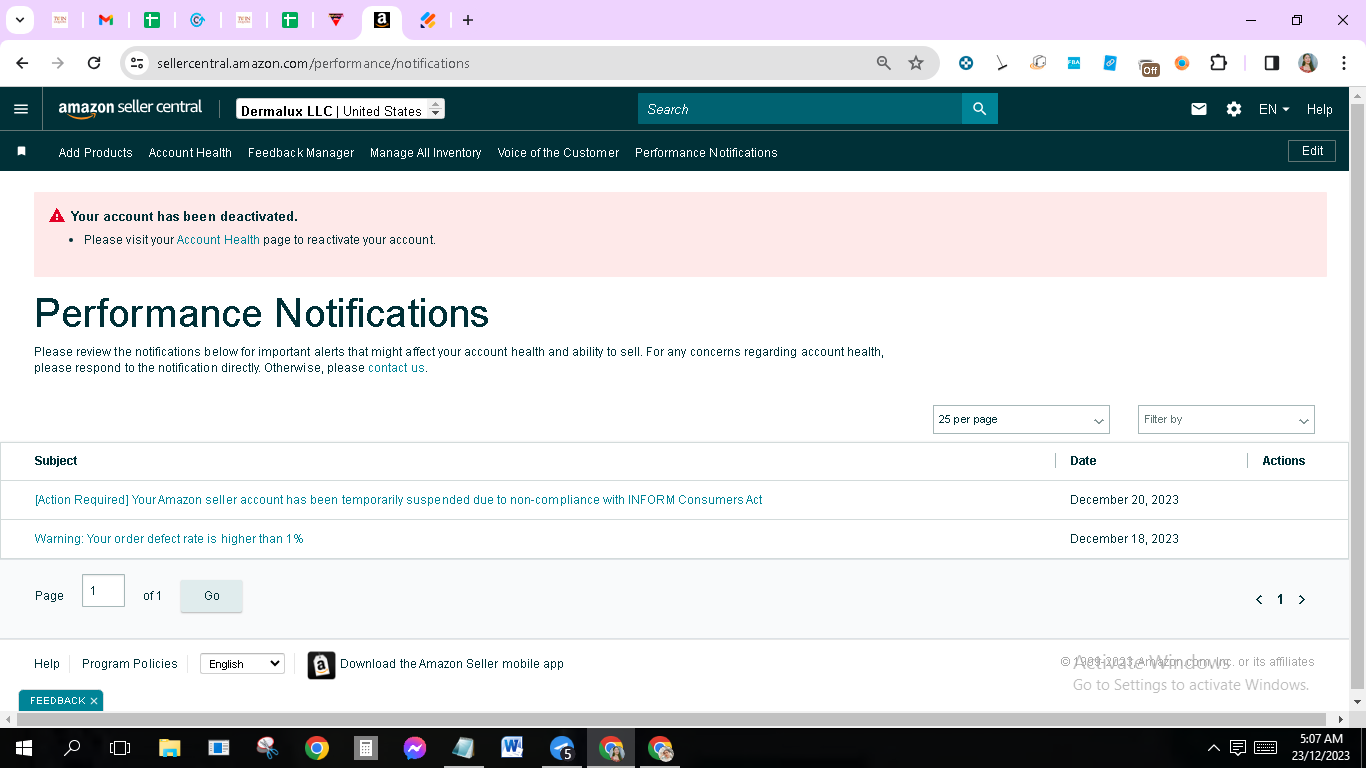
Task: View site information icon in the address bar
Action: point(138,63)
